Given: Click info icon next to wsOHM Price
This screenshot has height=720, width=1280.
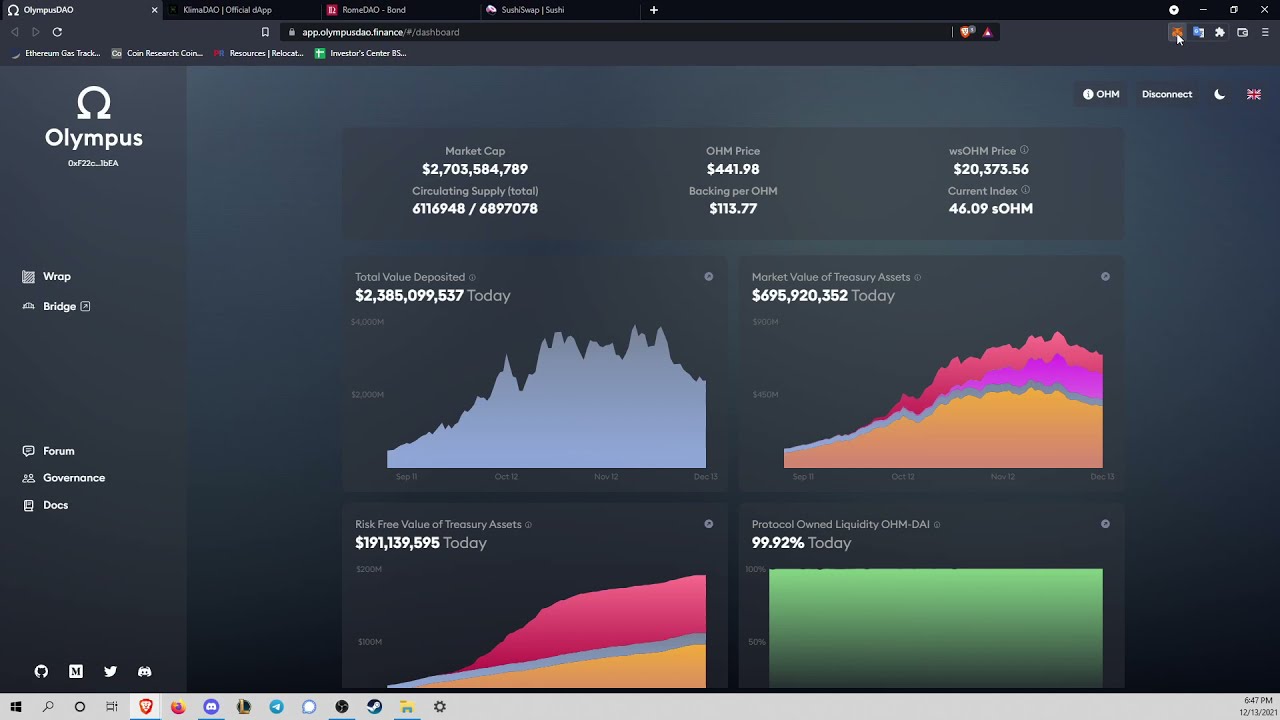Looking at the screenshot, I should (x=1024, y=151).
